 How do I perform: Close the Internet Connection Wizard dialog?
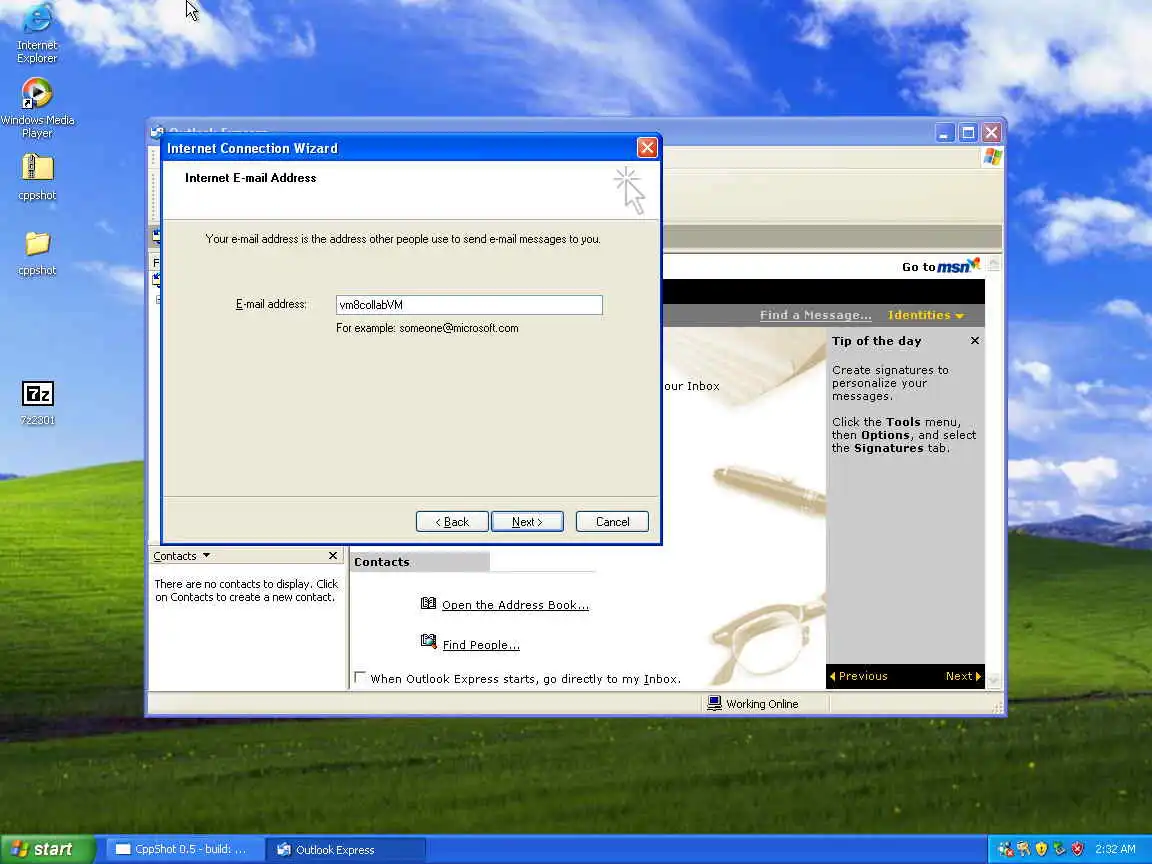[x=647, y=148]
